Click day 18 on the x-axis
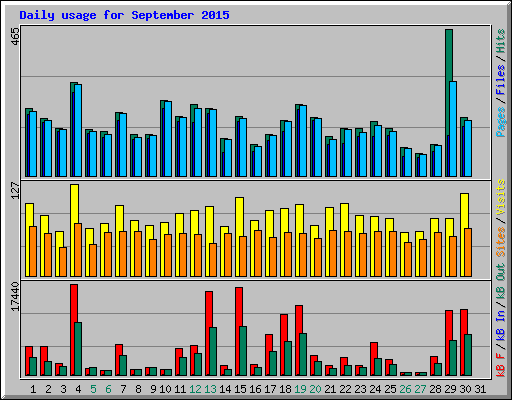 pos(285,389)
